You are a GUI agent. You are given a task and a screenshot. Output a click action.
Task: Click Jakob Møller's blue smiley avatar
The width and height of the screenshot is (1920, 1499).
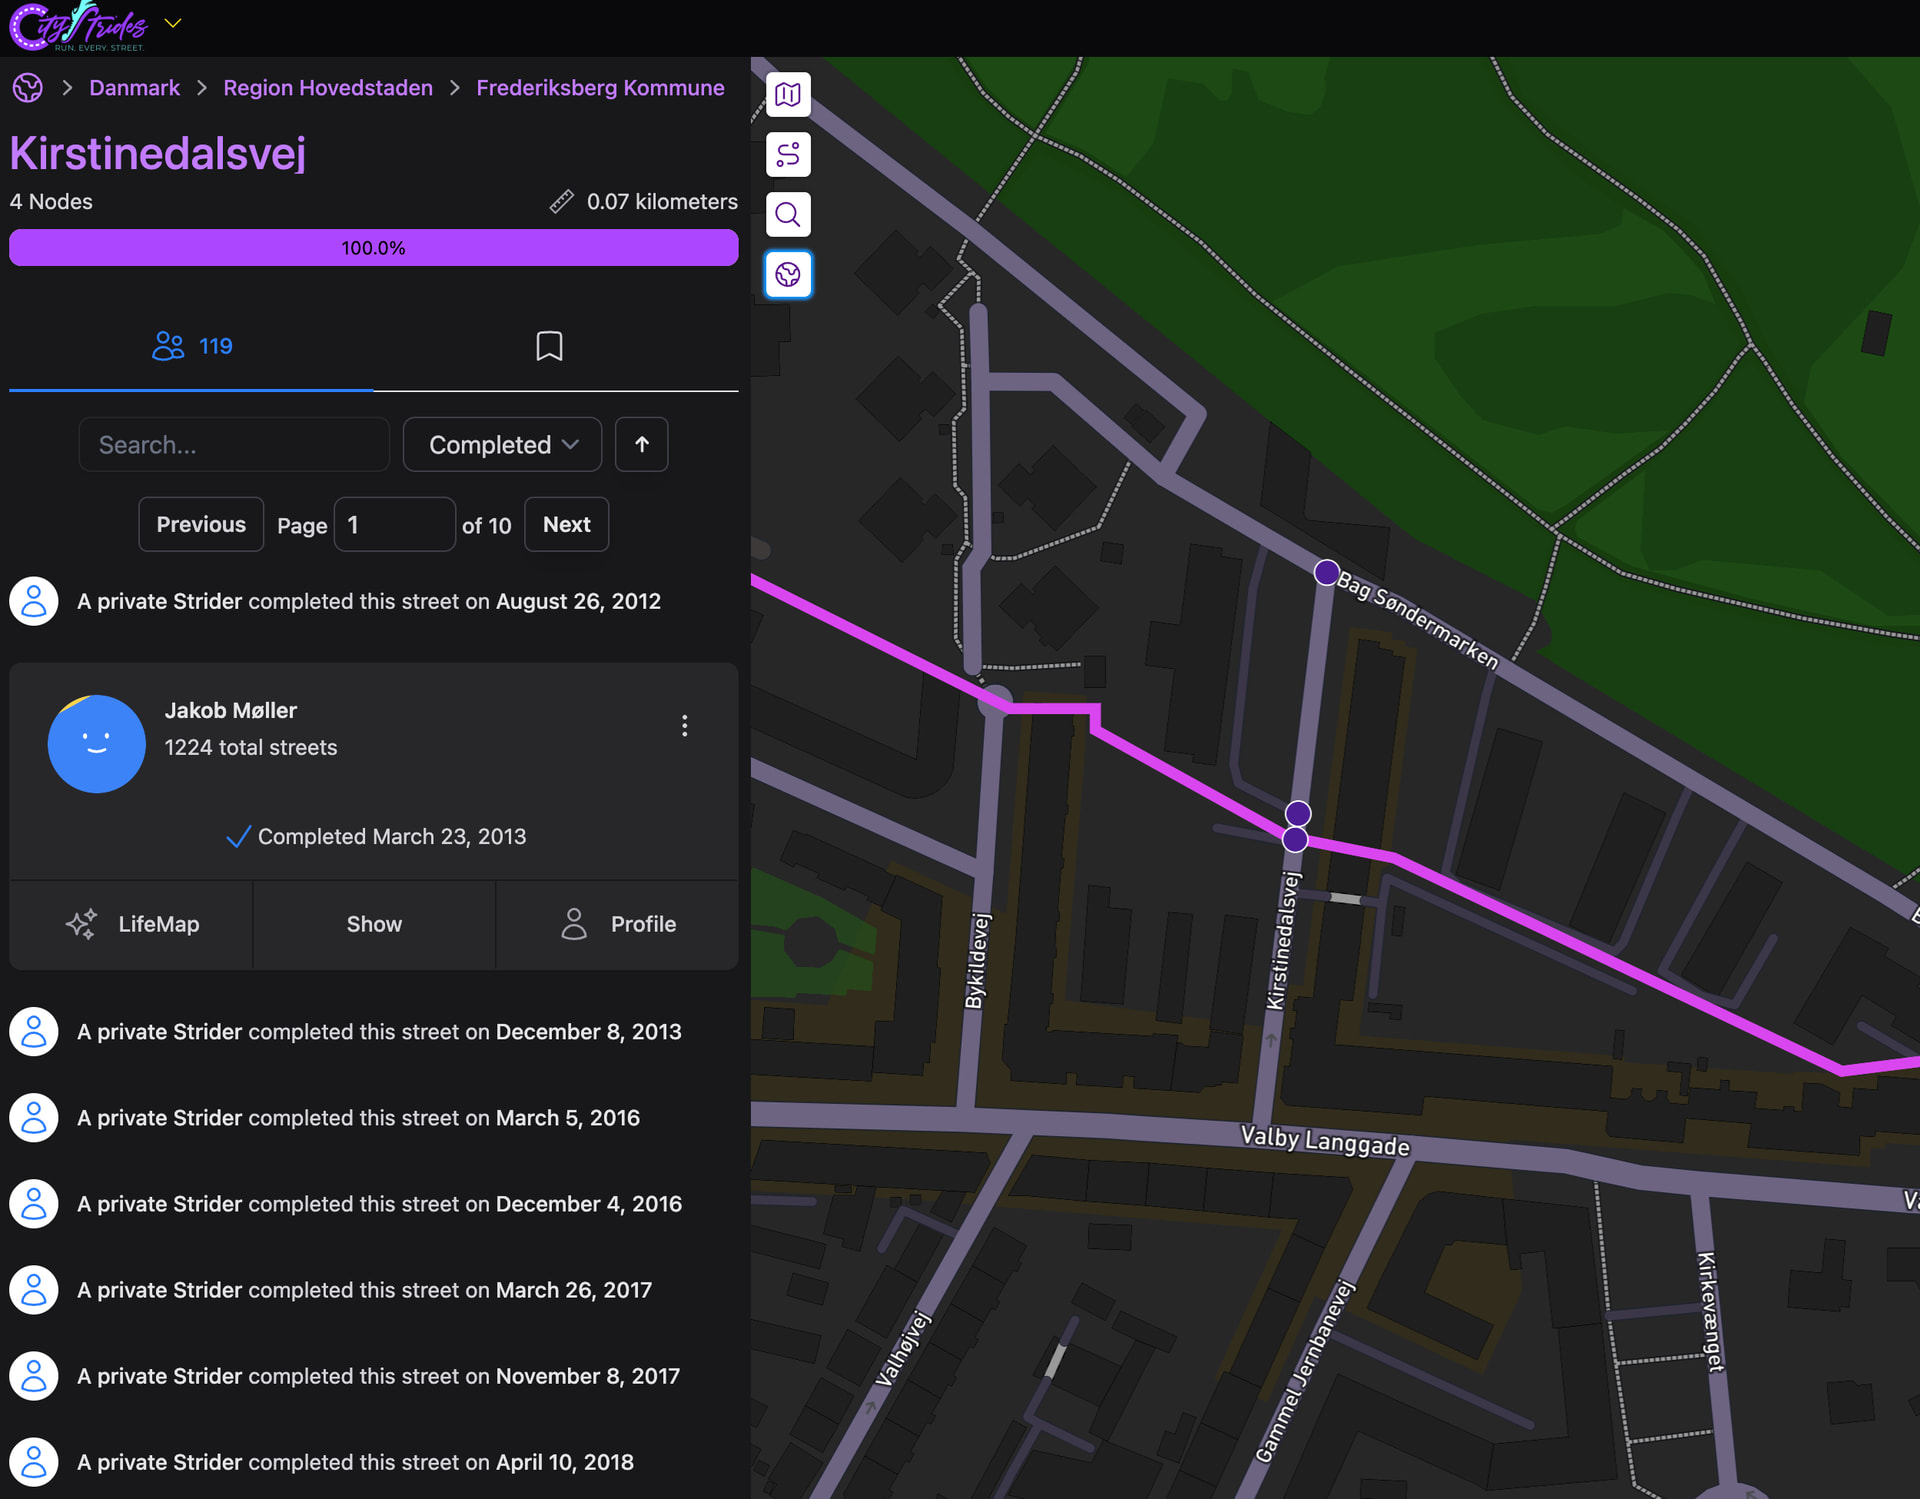pos(96,744)
